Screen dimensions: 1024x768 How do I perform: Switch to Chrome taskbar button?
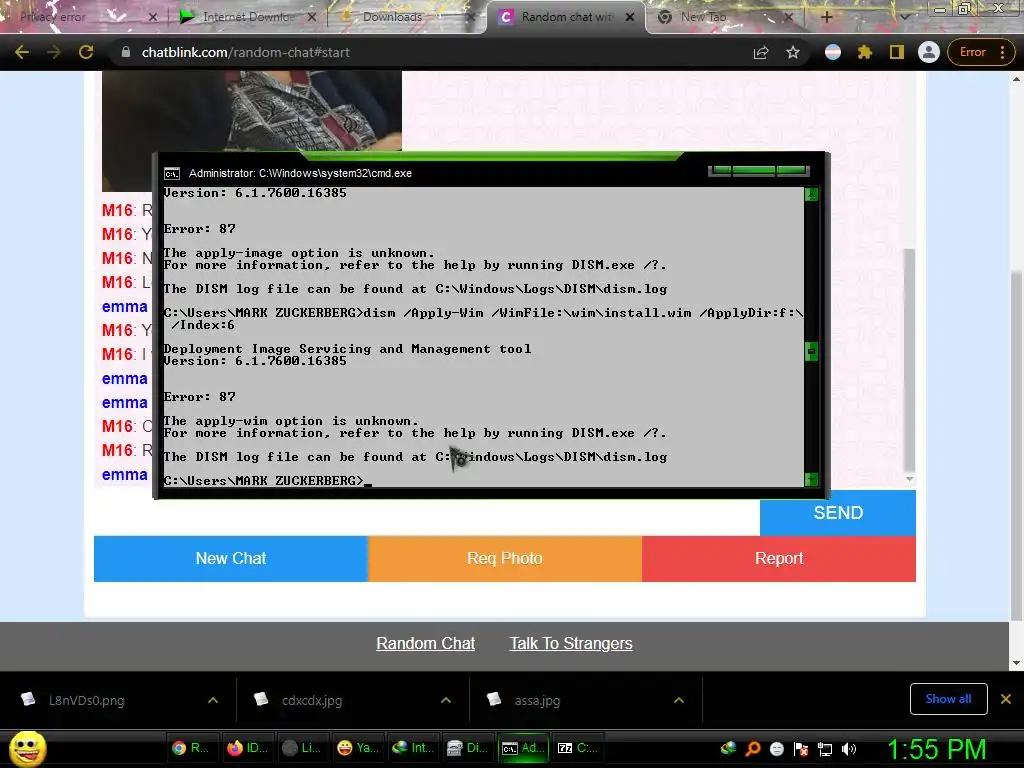pos(190,748)
